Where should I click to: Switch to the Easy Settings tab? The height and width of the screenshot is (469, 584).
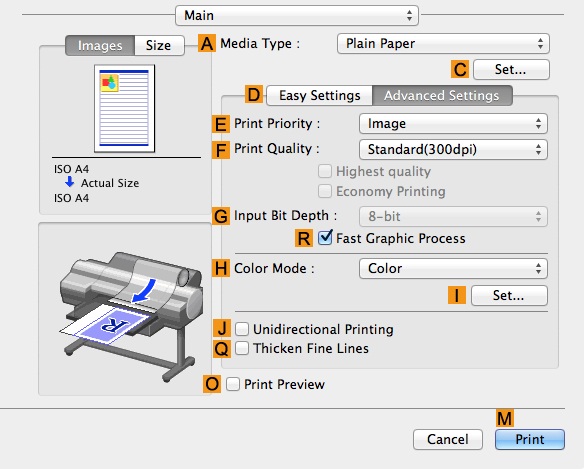coord(320,95)
